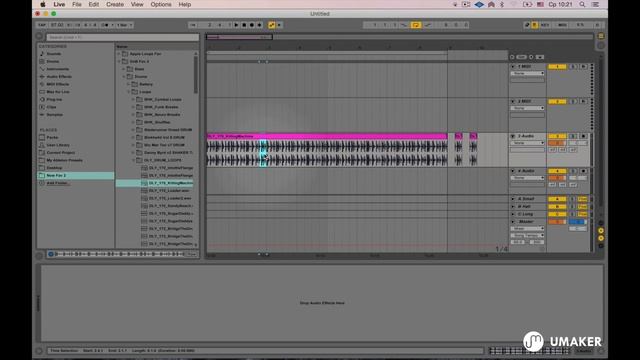
Task: Select the Instruments category
Action: pyautogui.click(x=58, y=69)
